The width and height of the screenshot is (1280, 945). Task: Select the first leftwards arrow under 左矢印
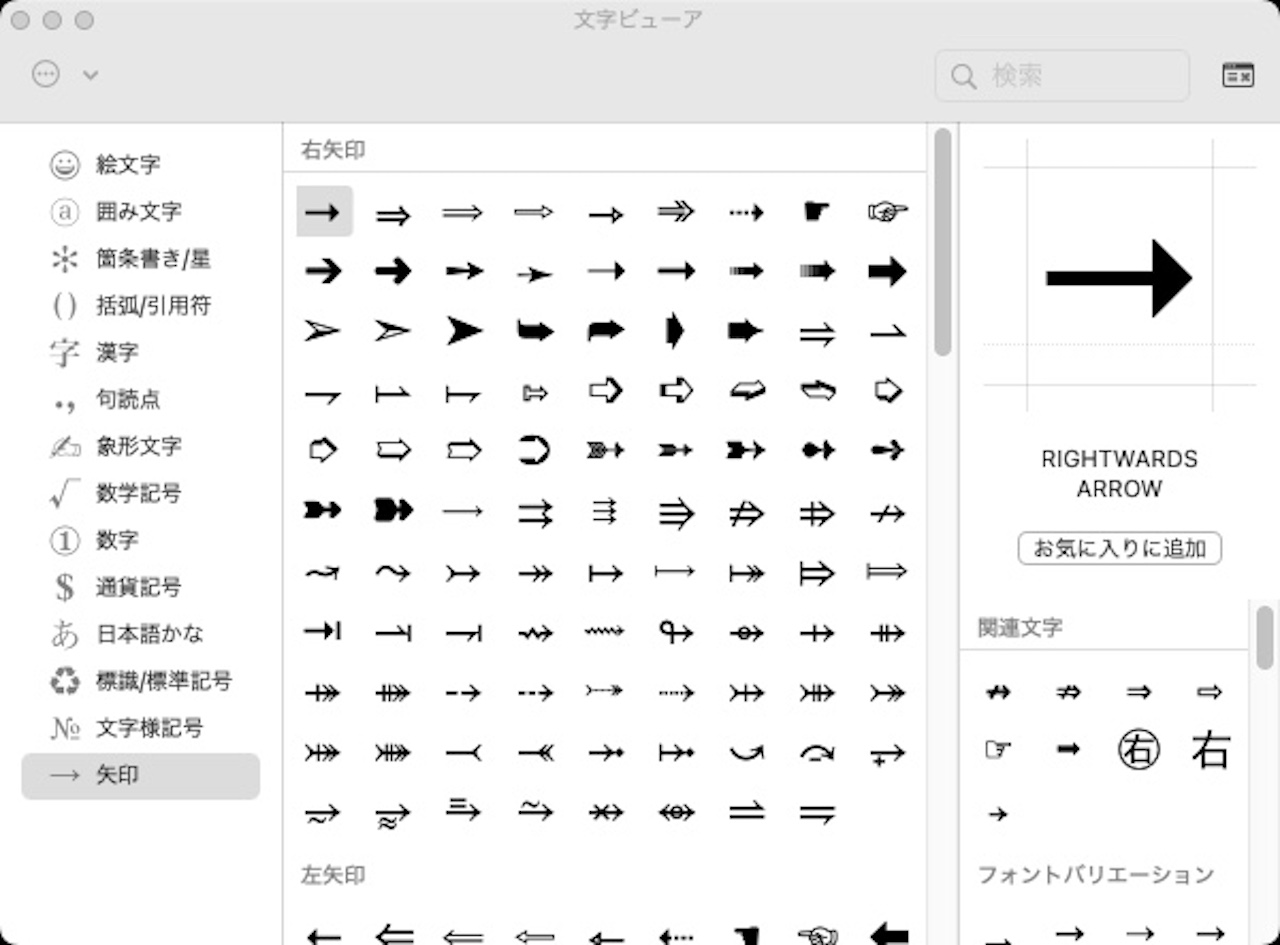(322, 936)
